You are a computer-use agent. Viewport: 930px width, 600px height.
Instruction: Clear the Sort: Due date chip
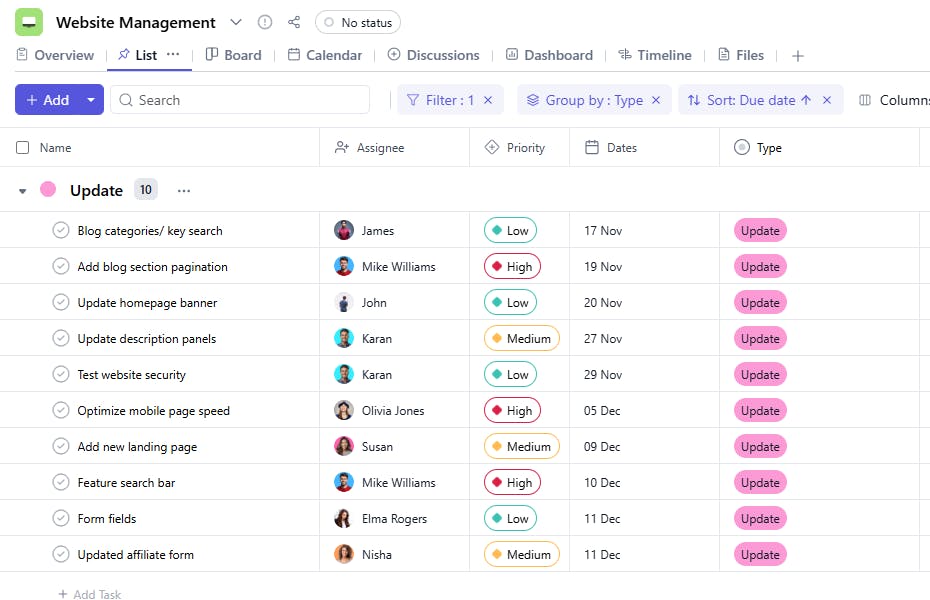(827, 100)
